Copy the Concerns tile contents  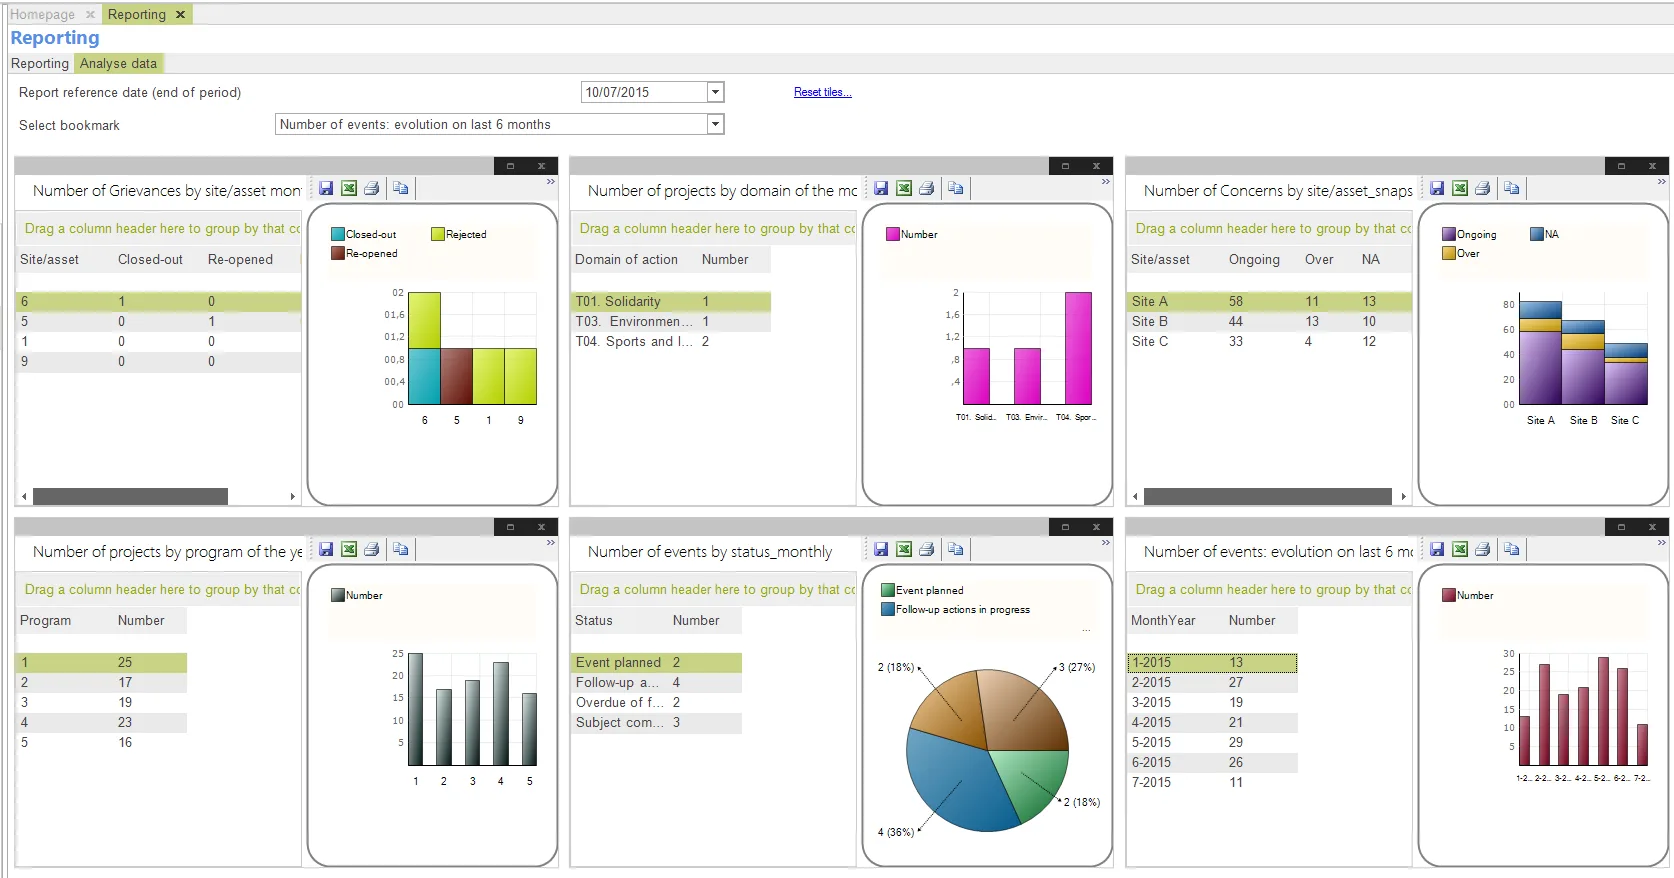1512,188
